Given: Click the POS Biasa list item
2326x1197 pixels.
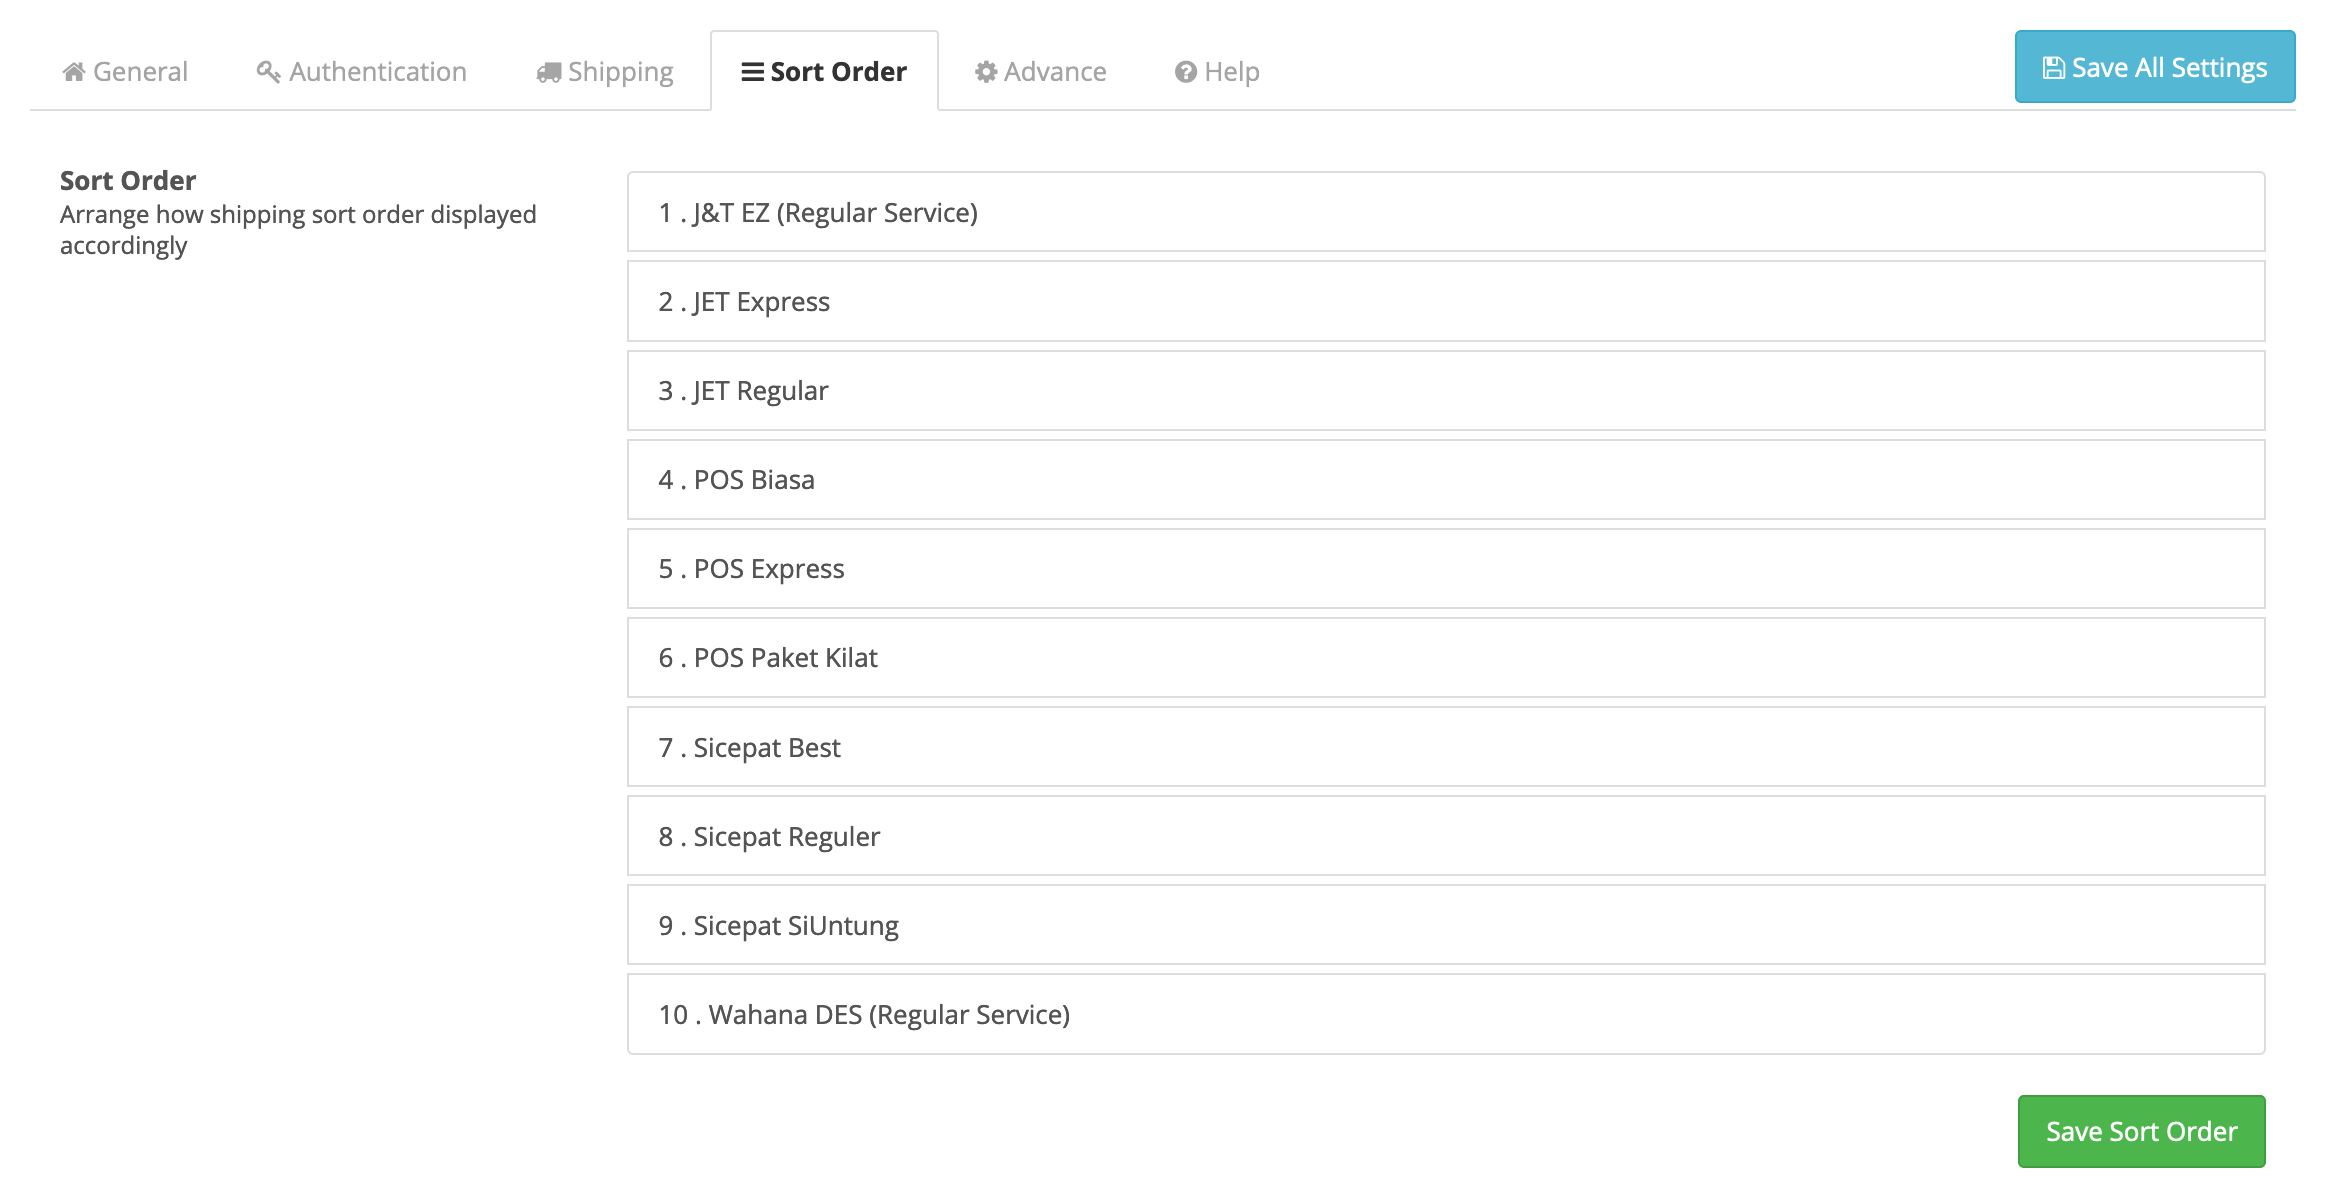Looking at the screenshot, I should click(1445, 480).
